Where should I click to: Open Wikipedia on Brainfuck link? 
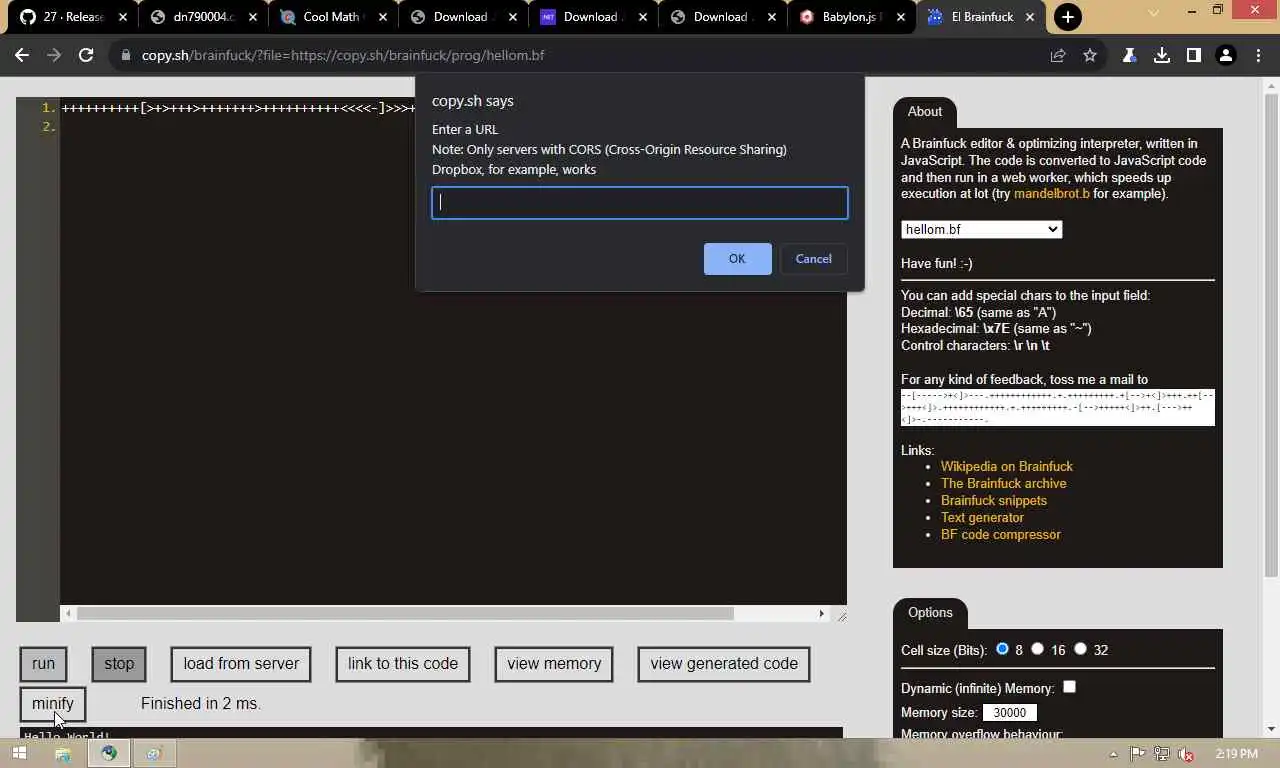(x=1006, y=466)
